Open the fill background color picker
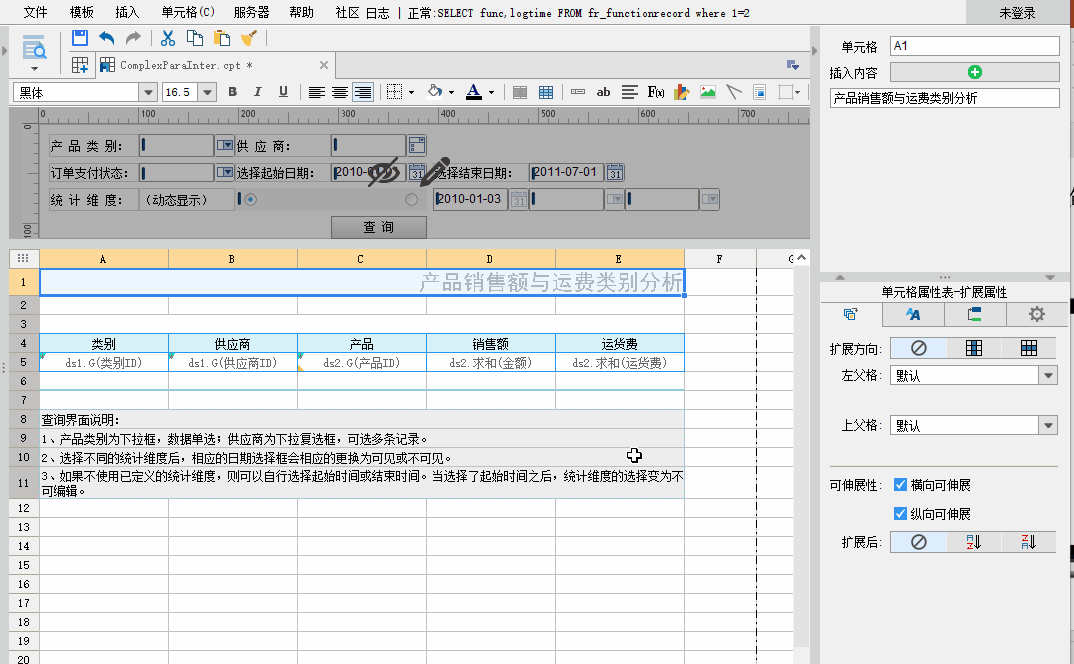This screenshot has width=1074, height=664. click(434, 92)
